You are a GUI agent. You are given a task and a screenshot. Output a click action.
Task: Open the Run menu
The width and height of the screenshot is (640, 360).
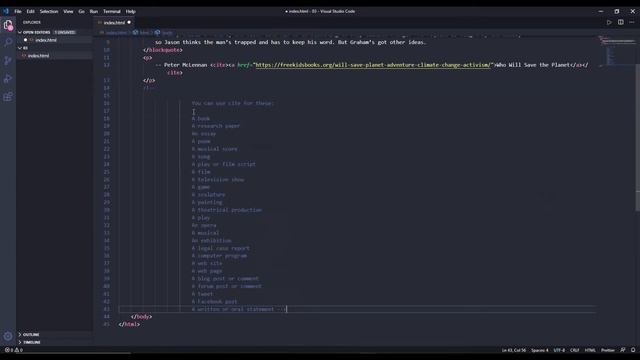[x=94, y=11]
